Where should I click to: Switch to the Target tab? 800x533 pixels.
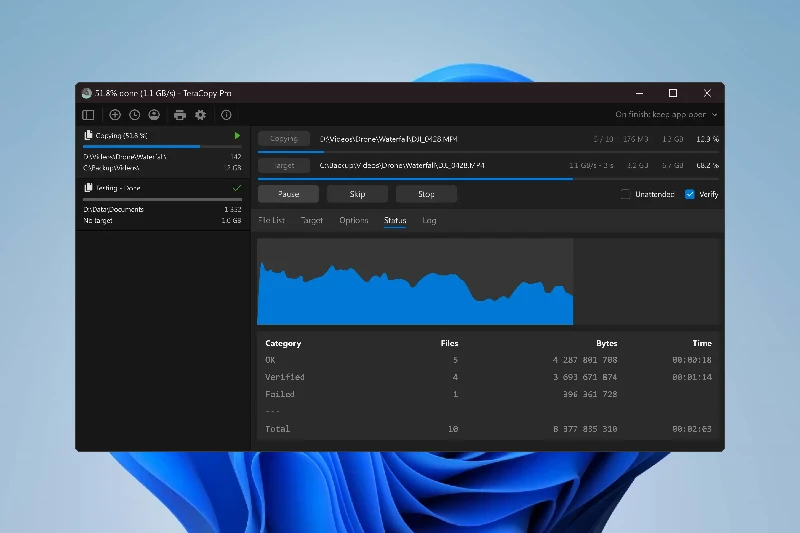click(312, 220)
